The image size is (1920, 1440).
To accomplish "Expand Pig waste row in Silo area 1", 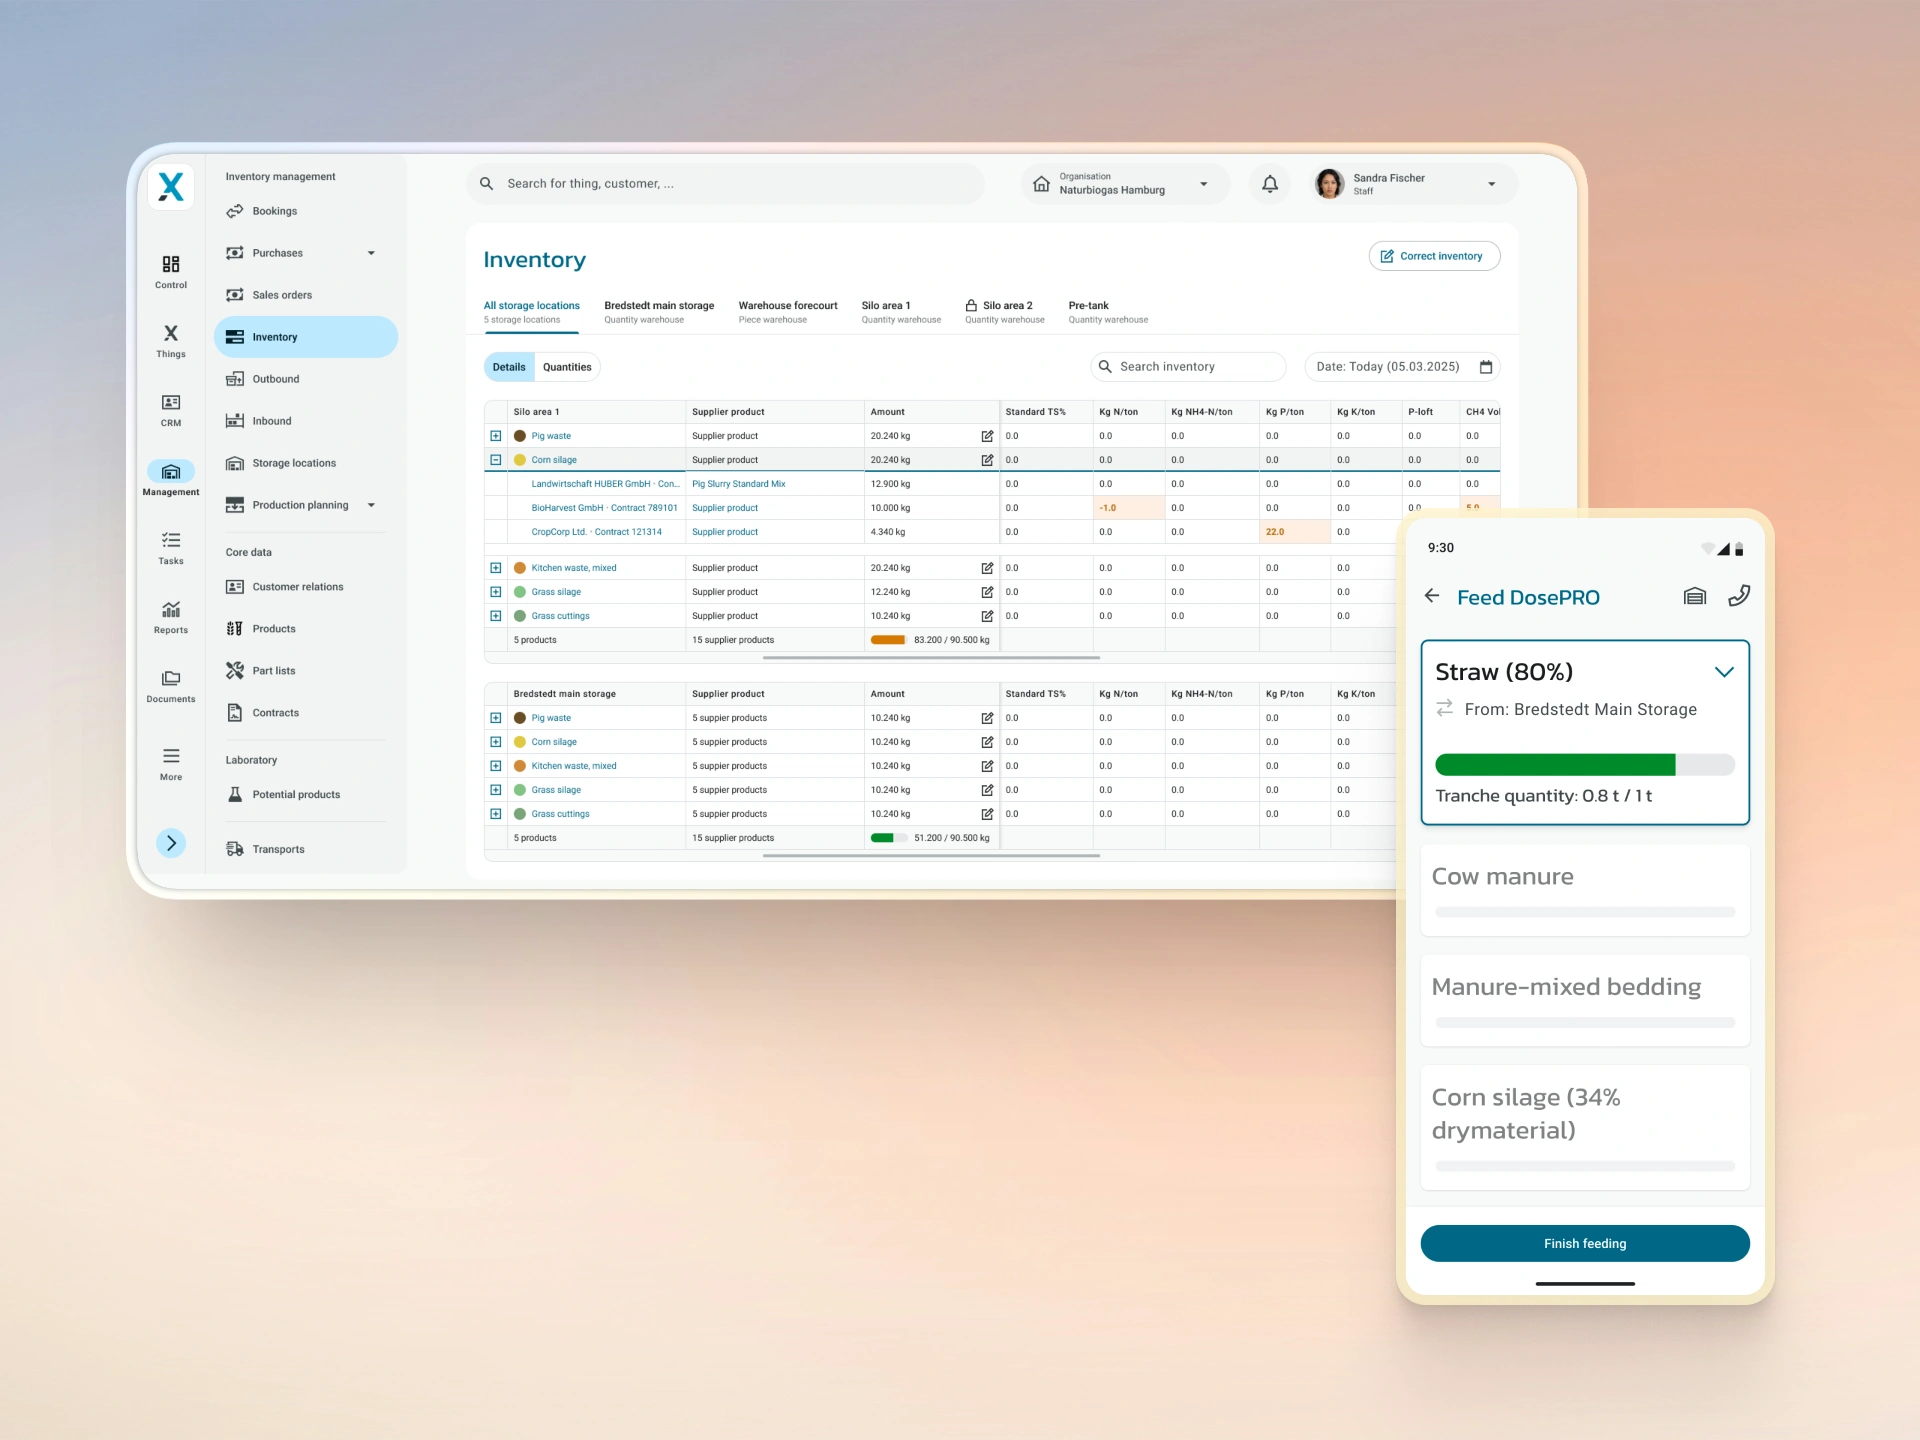I will 496,436.
